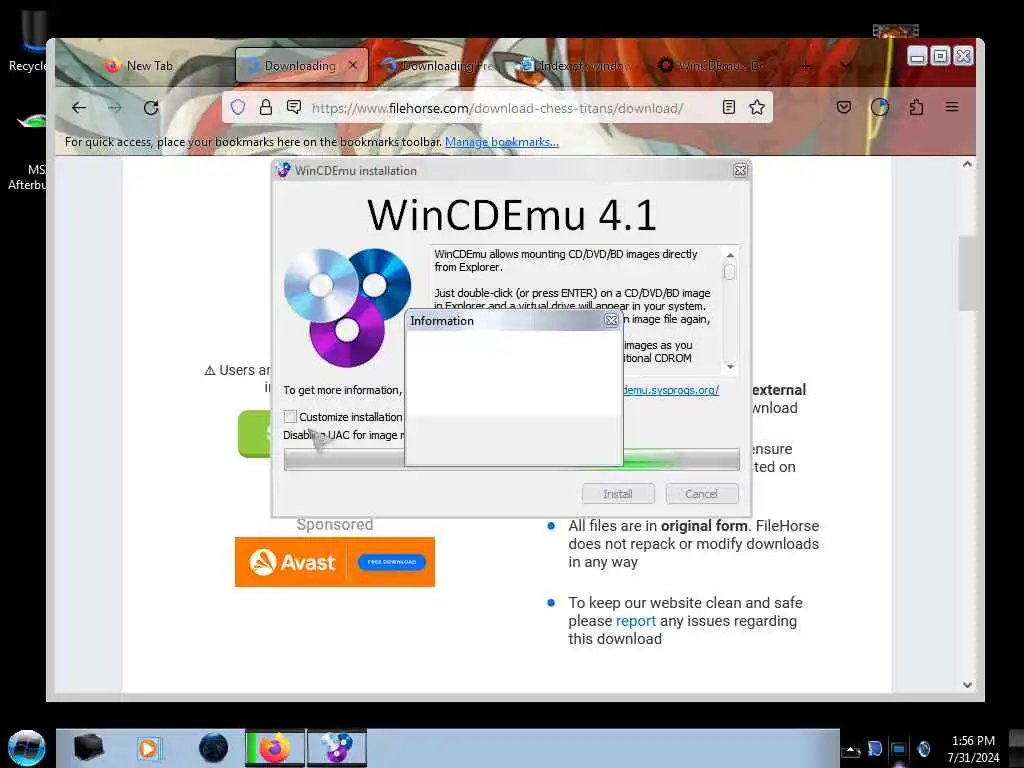
Task: Reload the page in Firefox
Action: [151, 108]
